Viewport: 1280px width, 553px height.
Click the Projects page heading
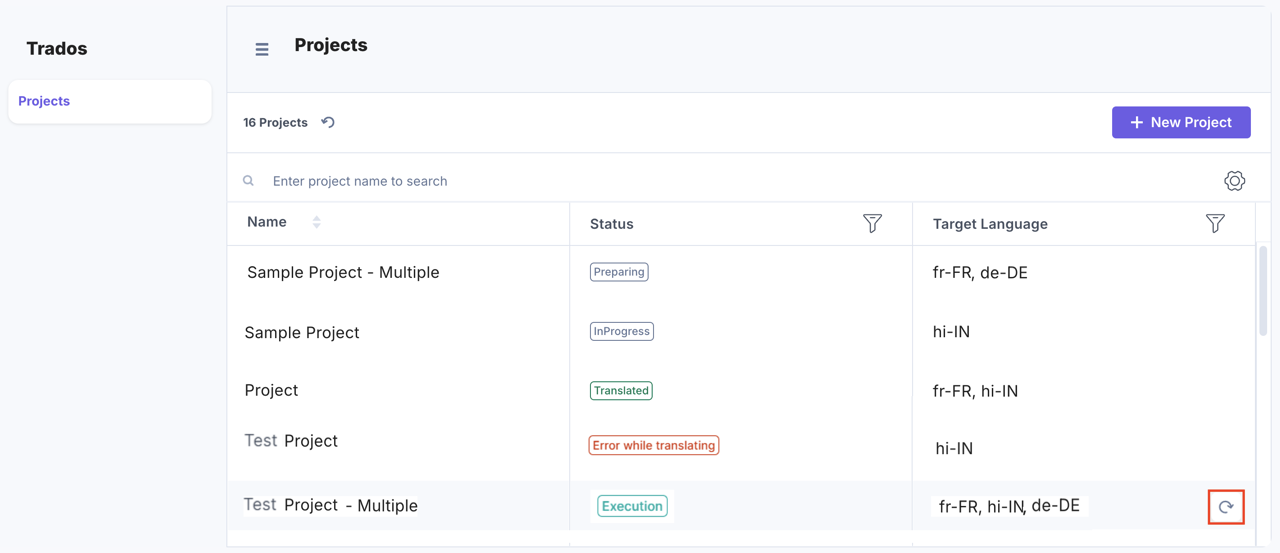coord(331,45)
